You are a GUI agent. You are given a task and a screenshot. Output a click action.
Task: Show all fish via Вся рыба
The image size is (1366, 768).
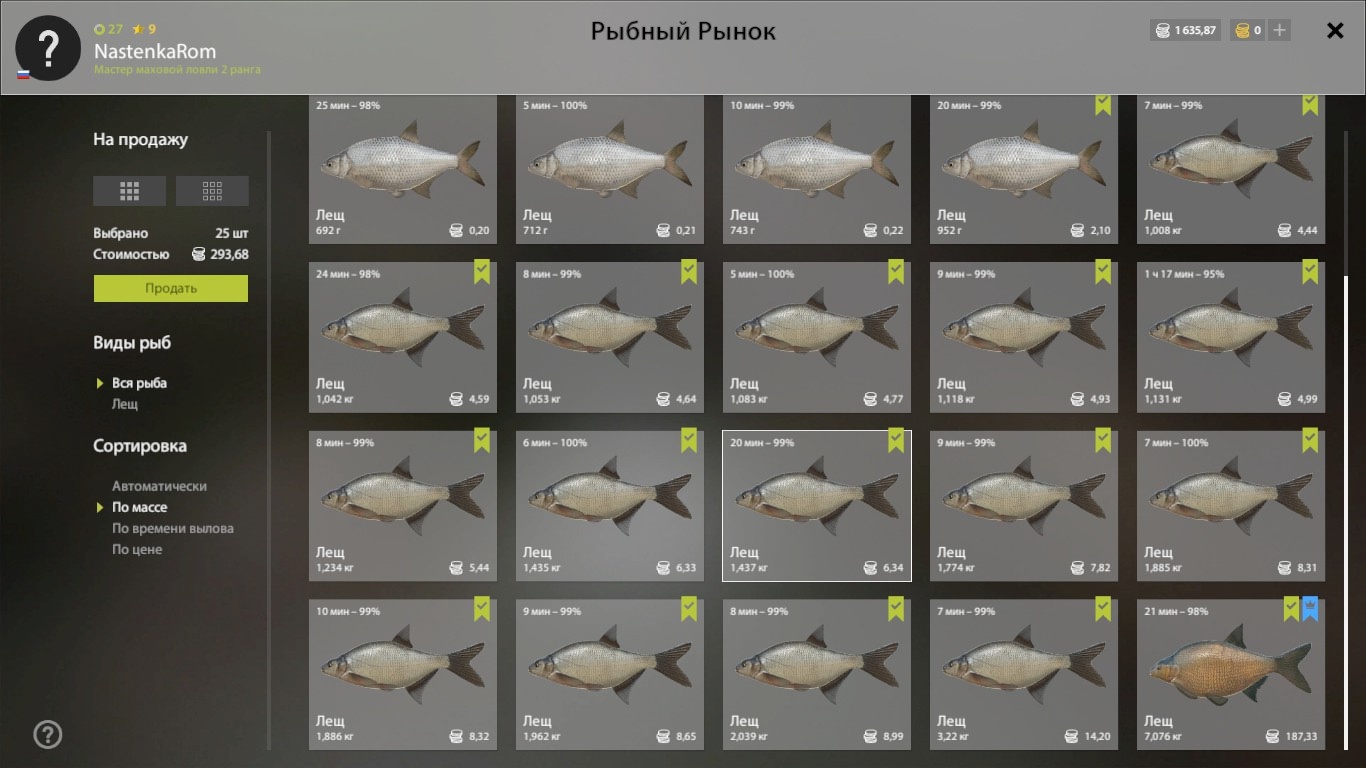point(139,383)
